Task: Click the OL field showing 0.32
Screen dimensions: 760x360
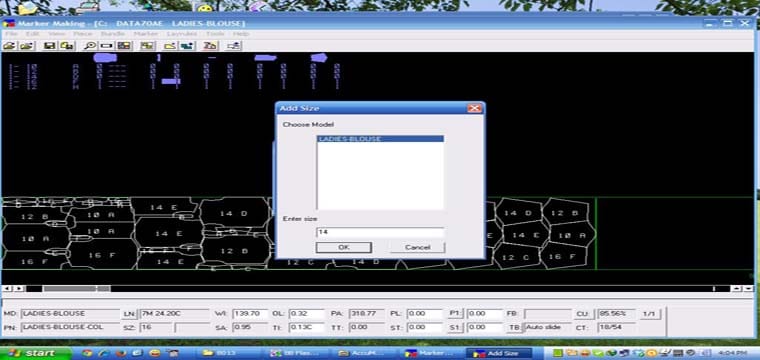Action: [306, 313]
